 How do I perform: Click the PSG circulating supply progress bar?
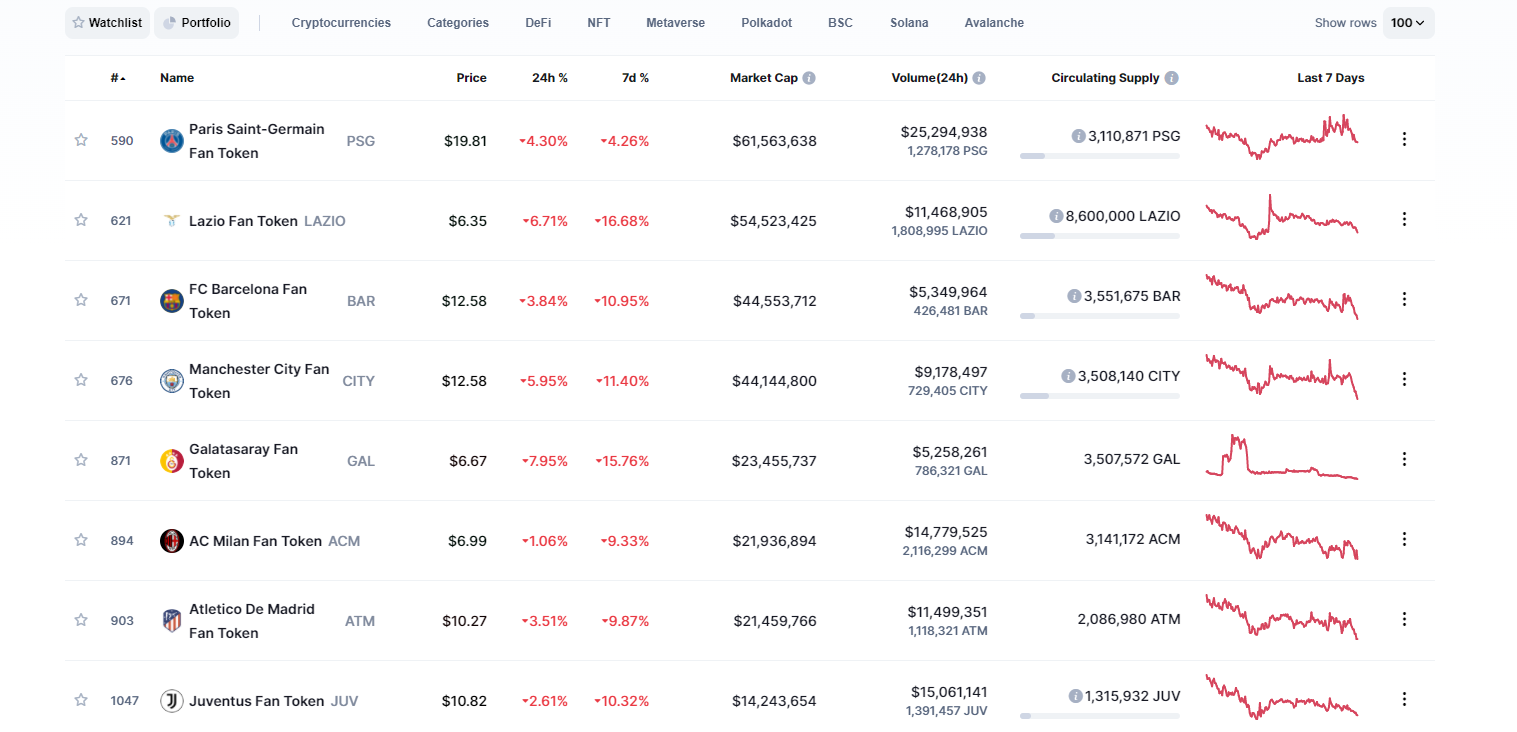click(x=1100, y=156)
